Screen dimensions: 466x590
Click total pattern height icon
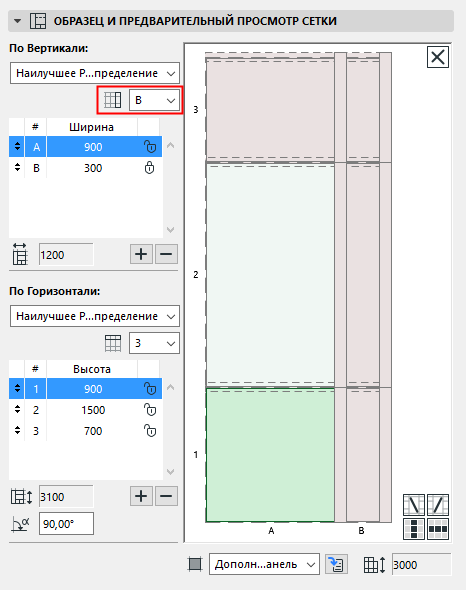[21, 497]
